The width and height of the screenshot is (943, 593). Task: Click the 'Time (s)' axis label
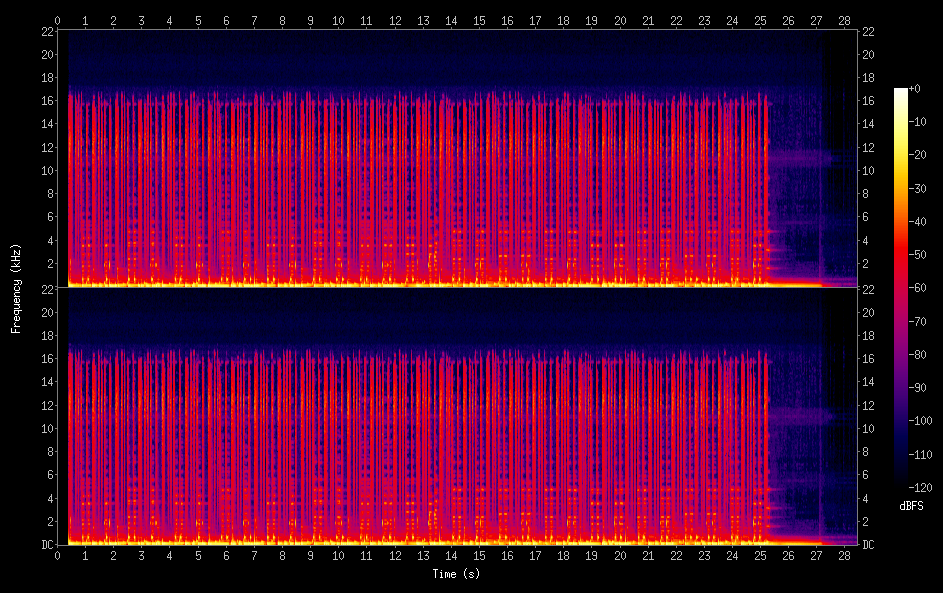pyautogui.click(x=455, y=574)
